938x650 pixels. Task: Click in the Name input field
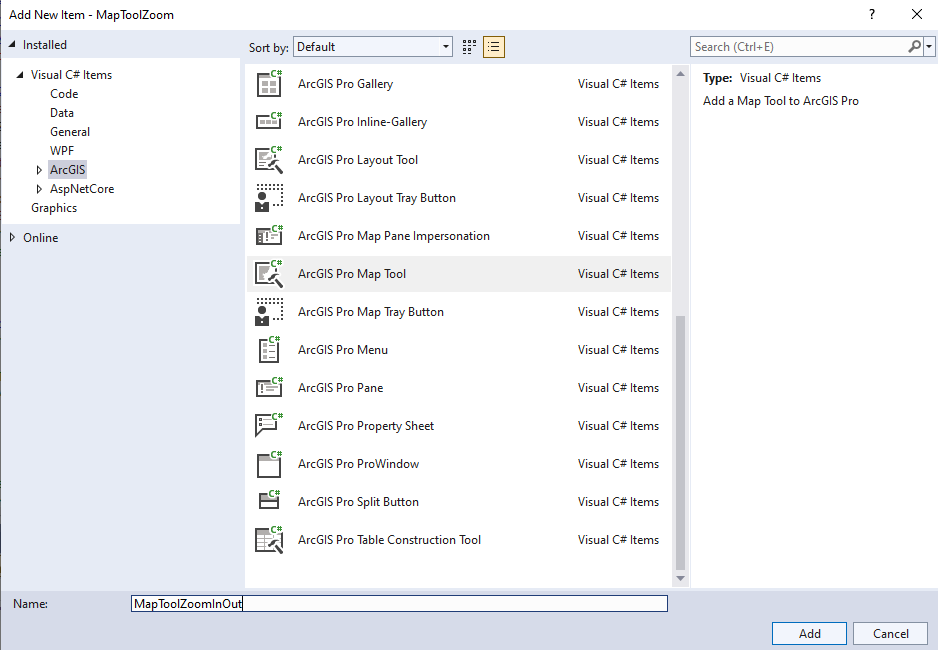click(399, 604)
